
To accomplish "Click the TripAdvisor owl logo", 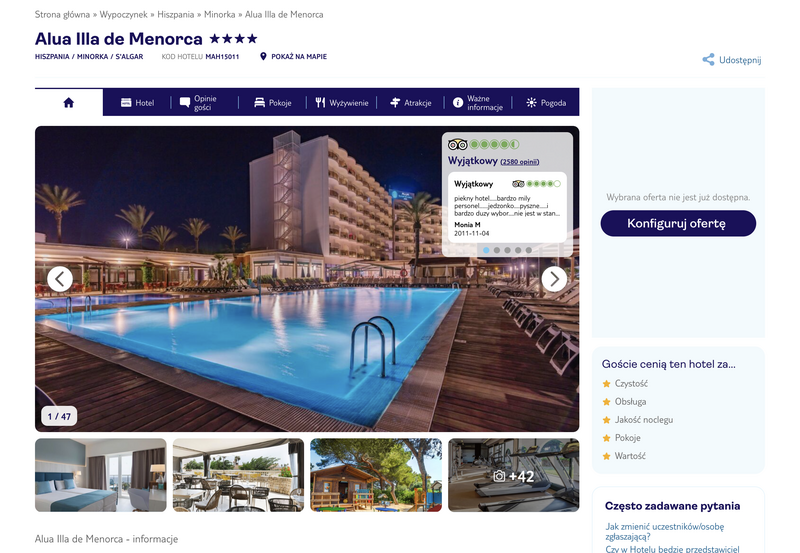I will pos(457,144).
